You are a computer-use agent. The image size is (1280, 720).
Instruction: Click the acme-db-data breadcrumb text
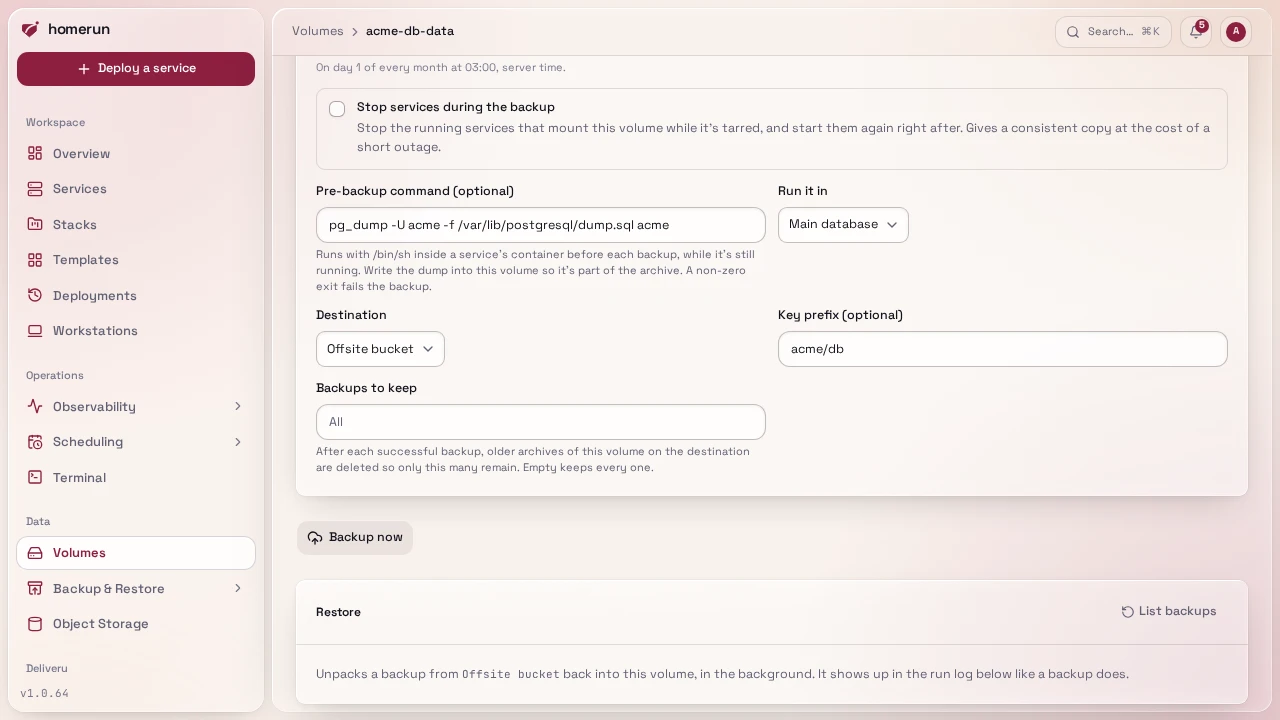click(x=410, y=31)
